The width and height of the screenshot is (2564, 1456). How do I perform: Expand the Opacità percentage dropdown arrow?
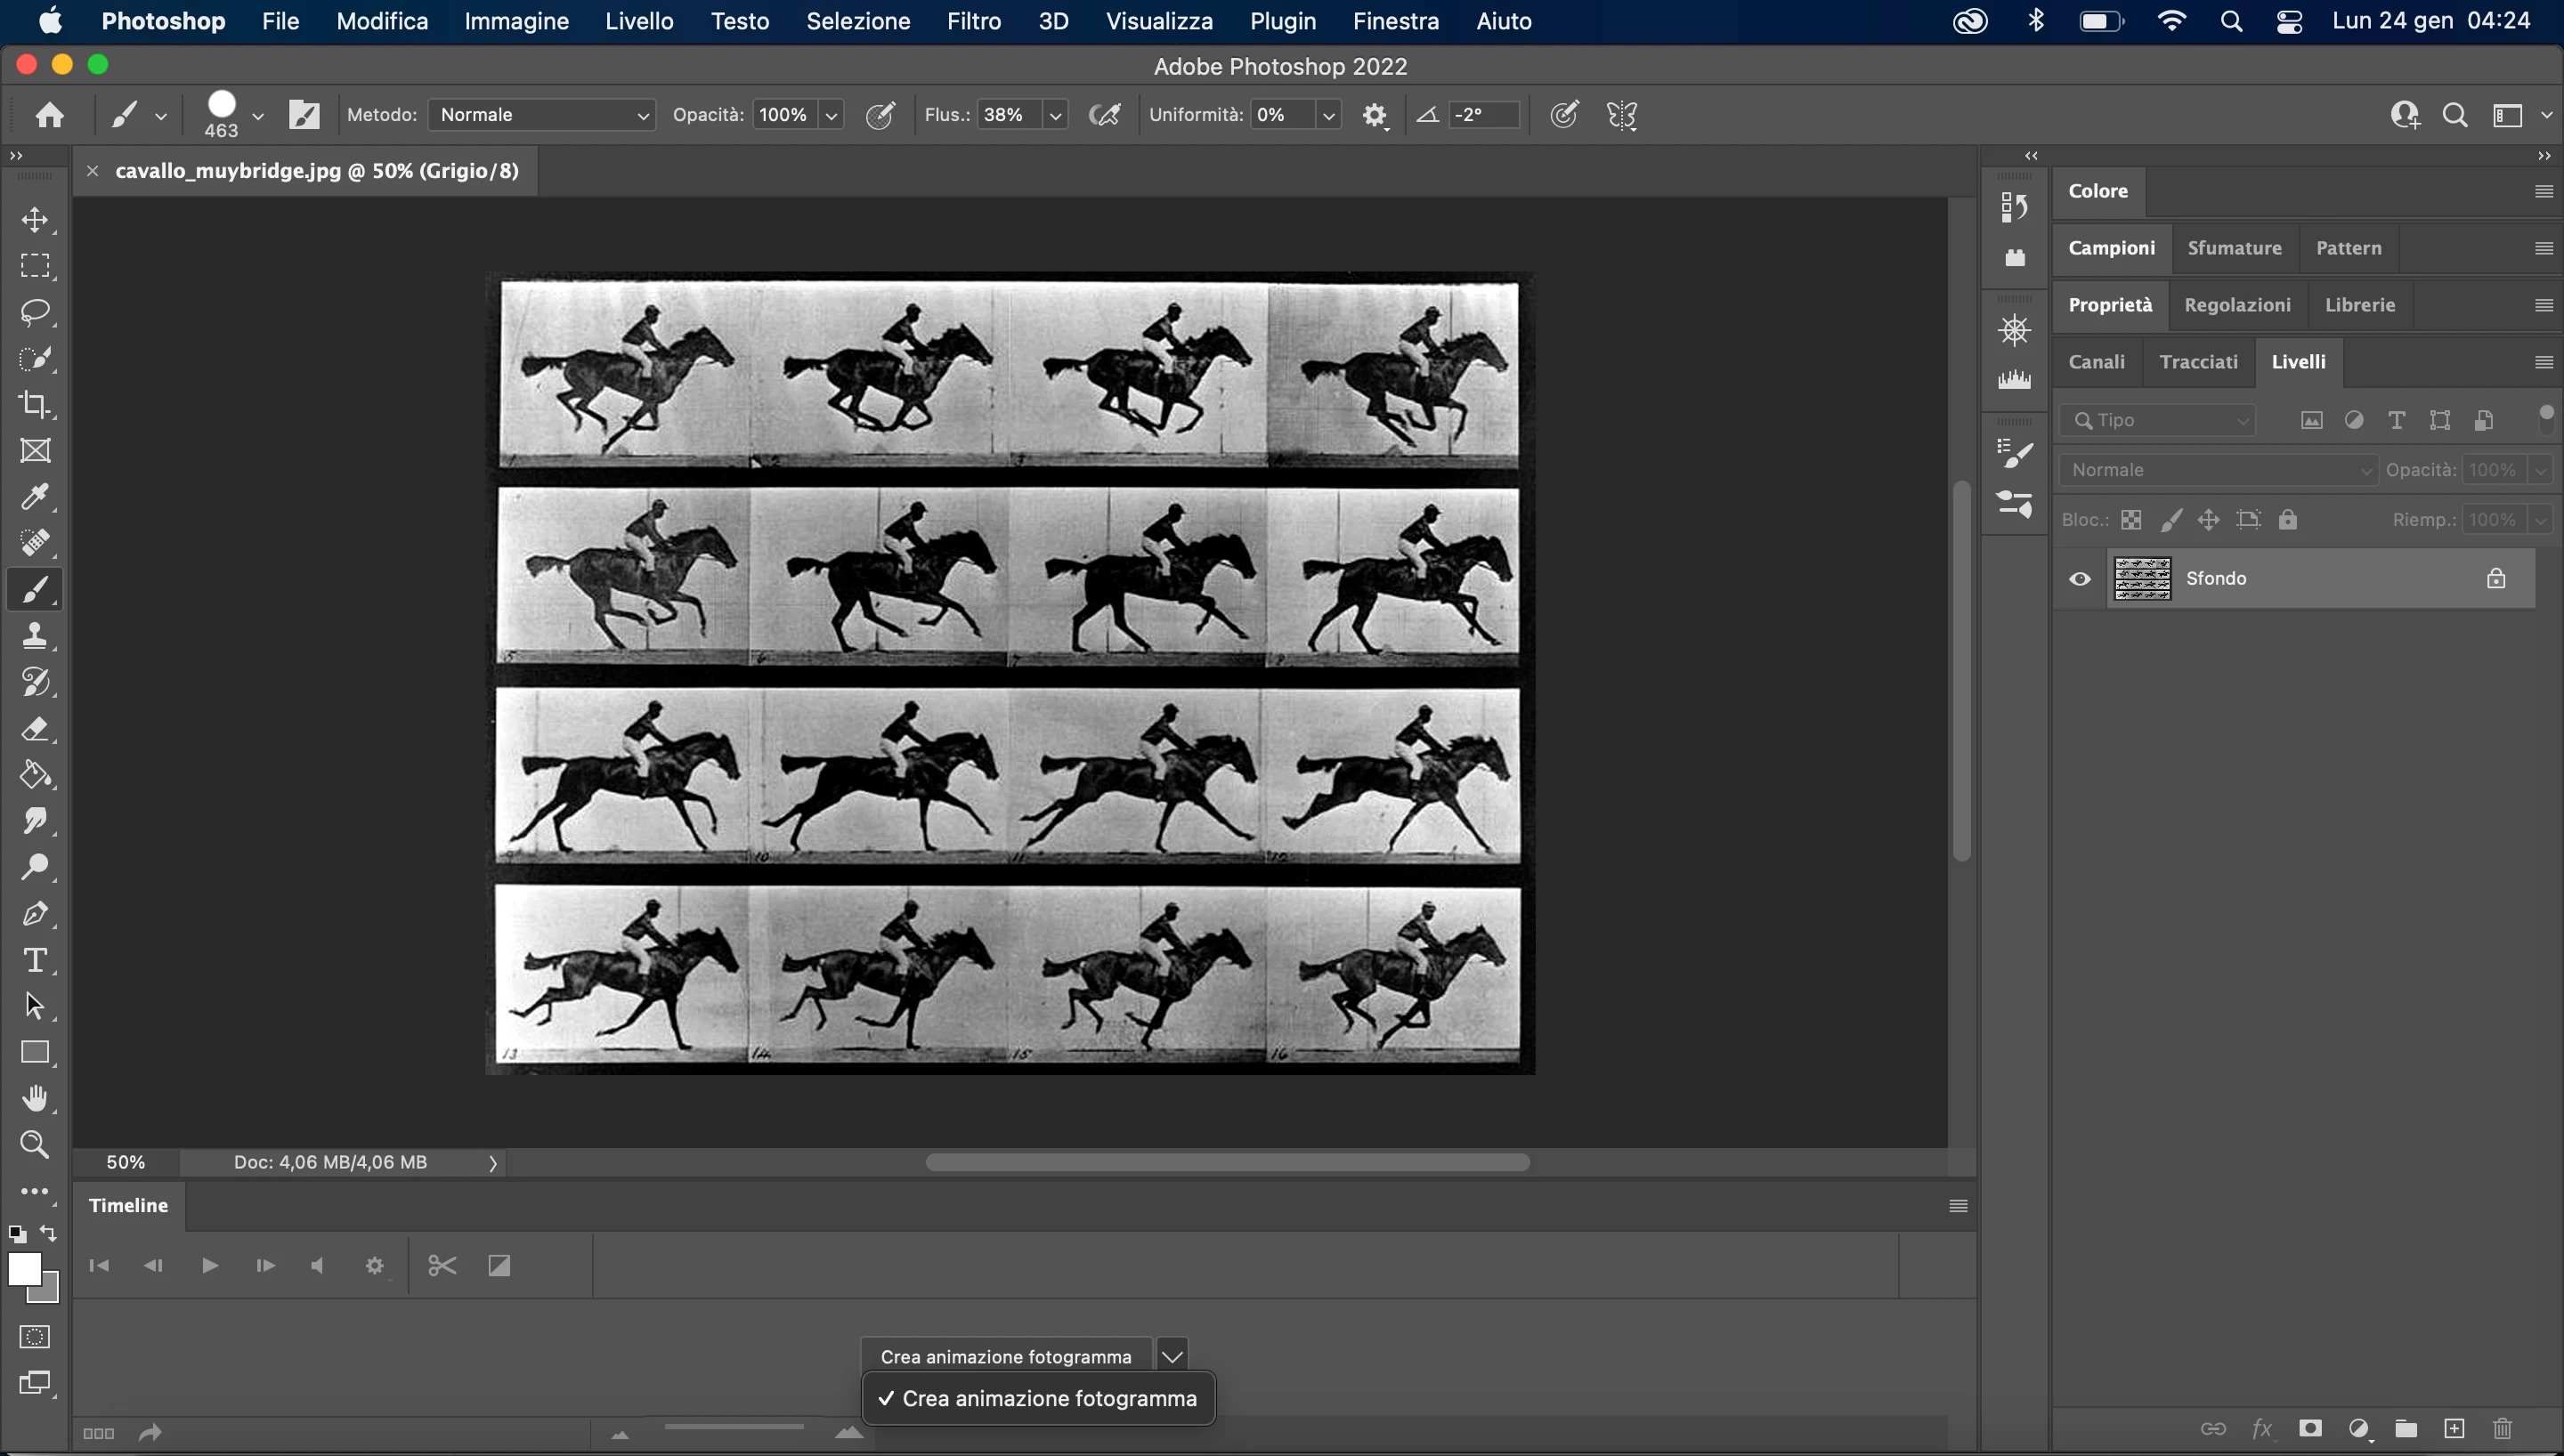[x=831, y=115]
